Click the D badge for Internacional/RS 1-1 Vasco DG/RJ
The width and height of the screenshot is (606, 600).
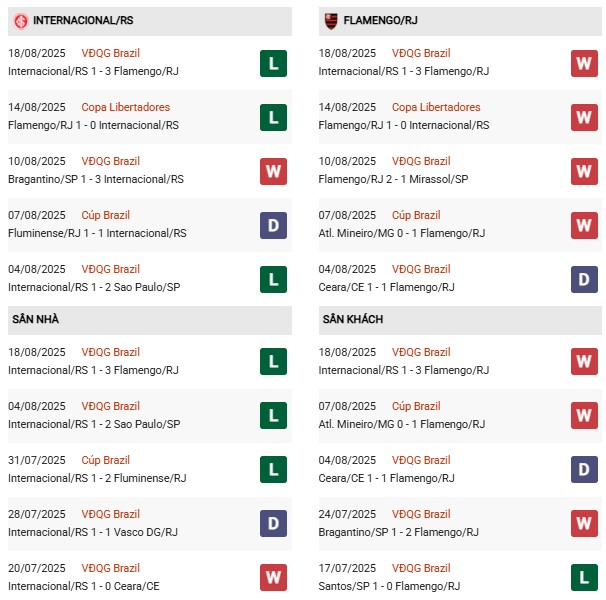[x=273, y=524]
